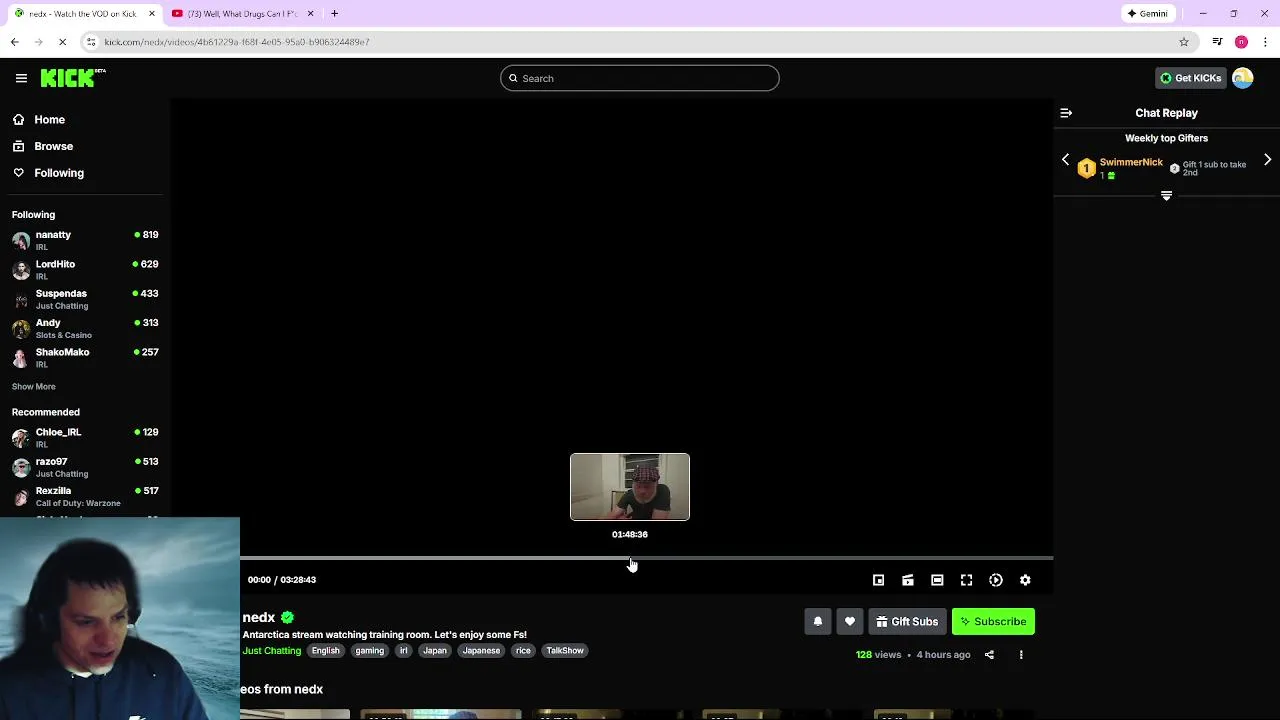This screenshot has height=720, width=1280.
Task: Click the TalkShow tag
Action: 565,651
